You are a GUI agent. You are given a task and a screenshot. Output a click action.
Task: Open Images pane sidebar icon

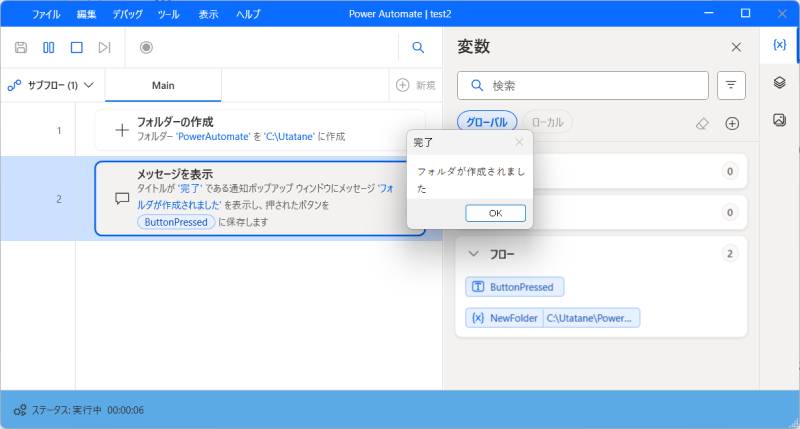point(779,120)
